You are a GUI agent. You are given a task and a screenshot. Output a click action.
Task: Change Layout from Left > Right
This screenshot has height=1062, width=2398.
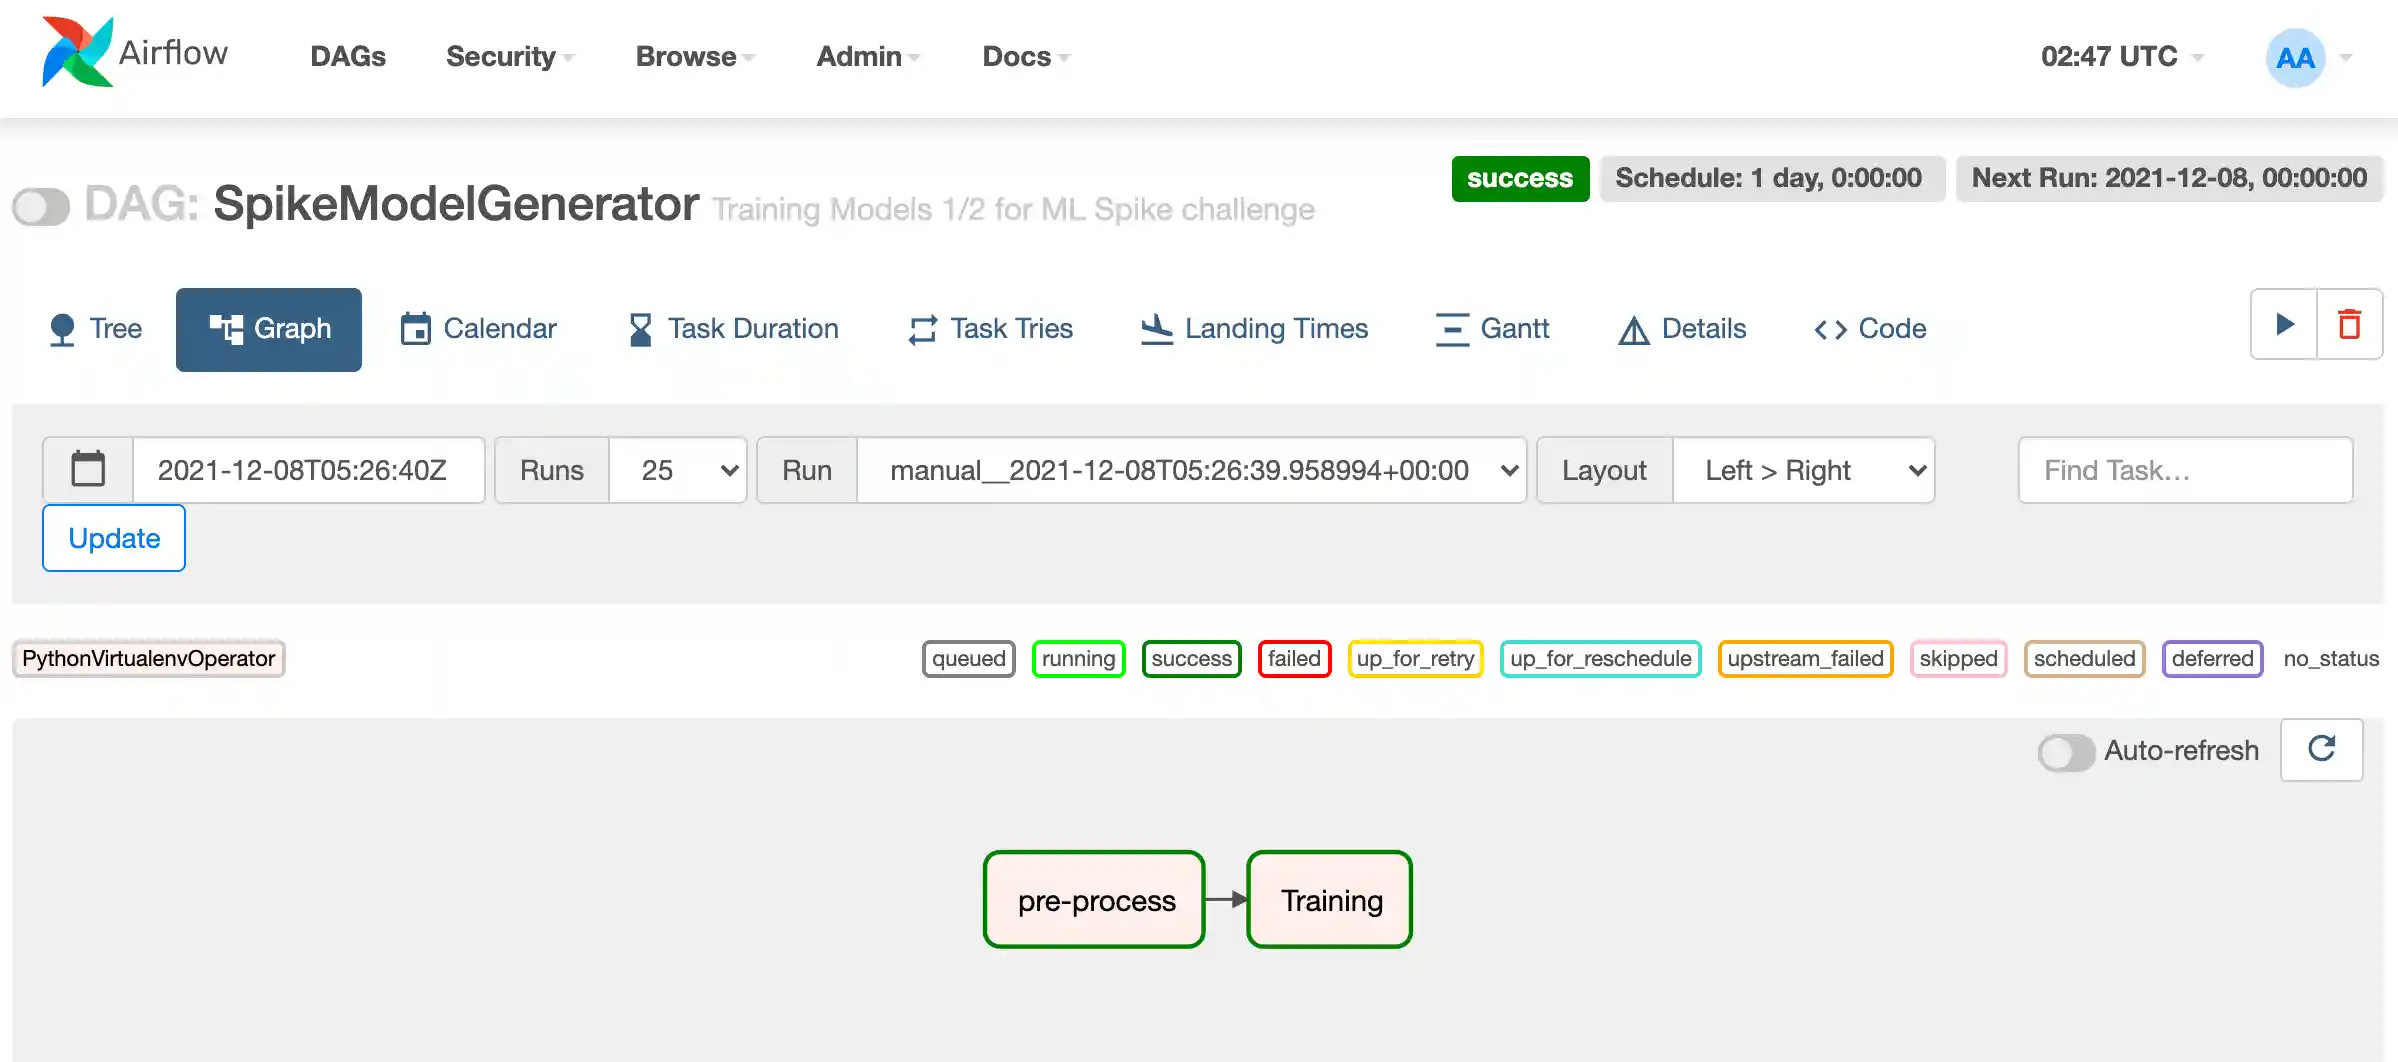1805,470
